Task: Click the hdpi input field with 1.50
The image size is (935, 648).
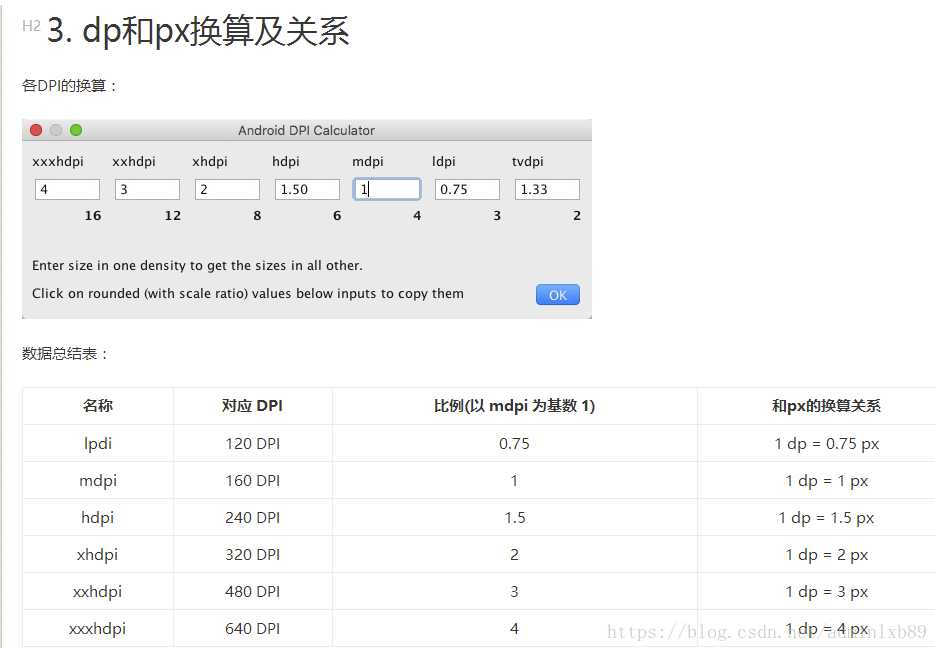Action: click(x=307, y=190)
